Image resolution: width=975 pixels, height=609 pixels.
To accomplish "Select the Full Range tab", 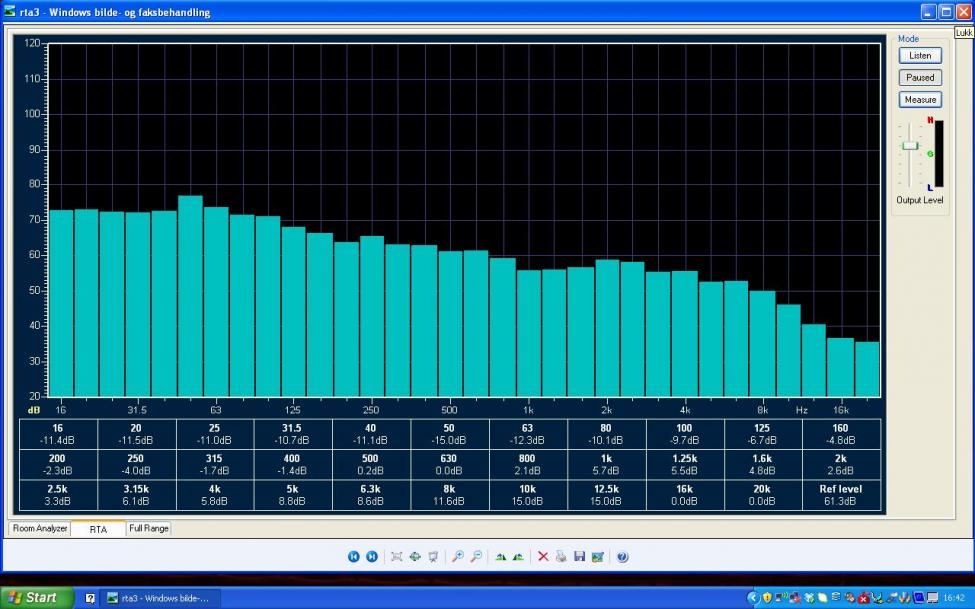I will click(148, 528).
